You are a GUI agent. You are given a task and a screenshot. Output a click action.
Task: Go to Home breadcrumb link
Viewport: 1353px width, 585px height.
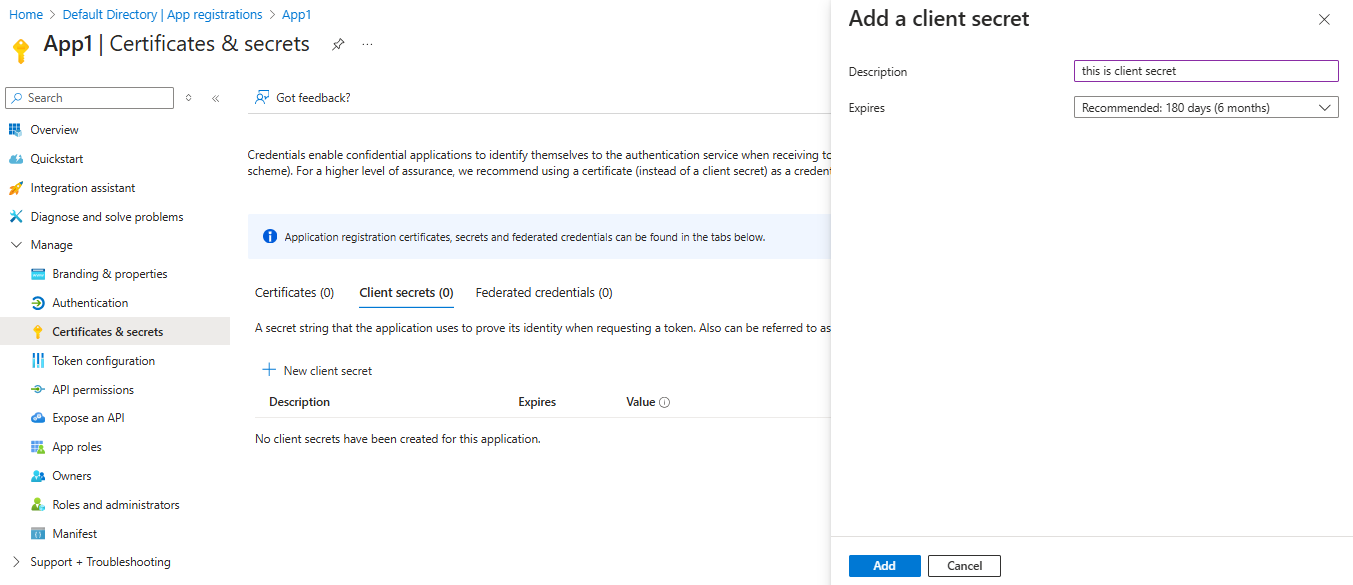point(26,15)
